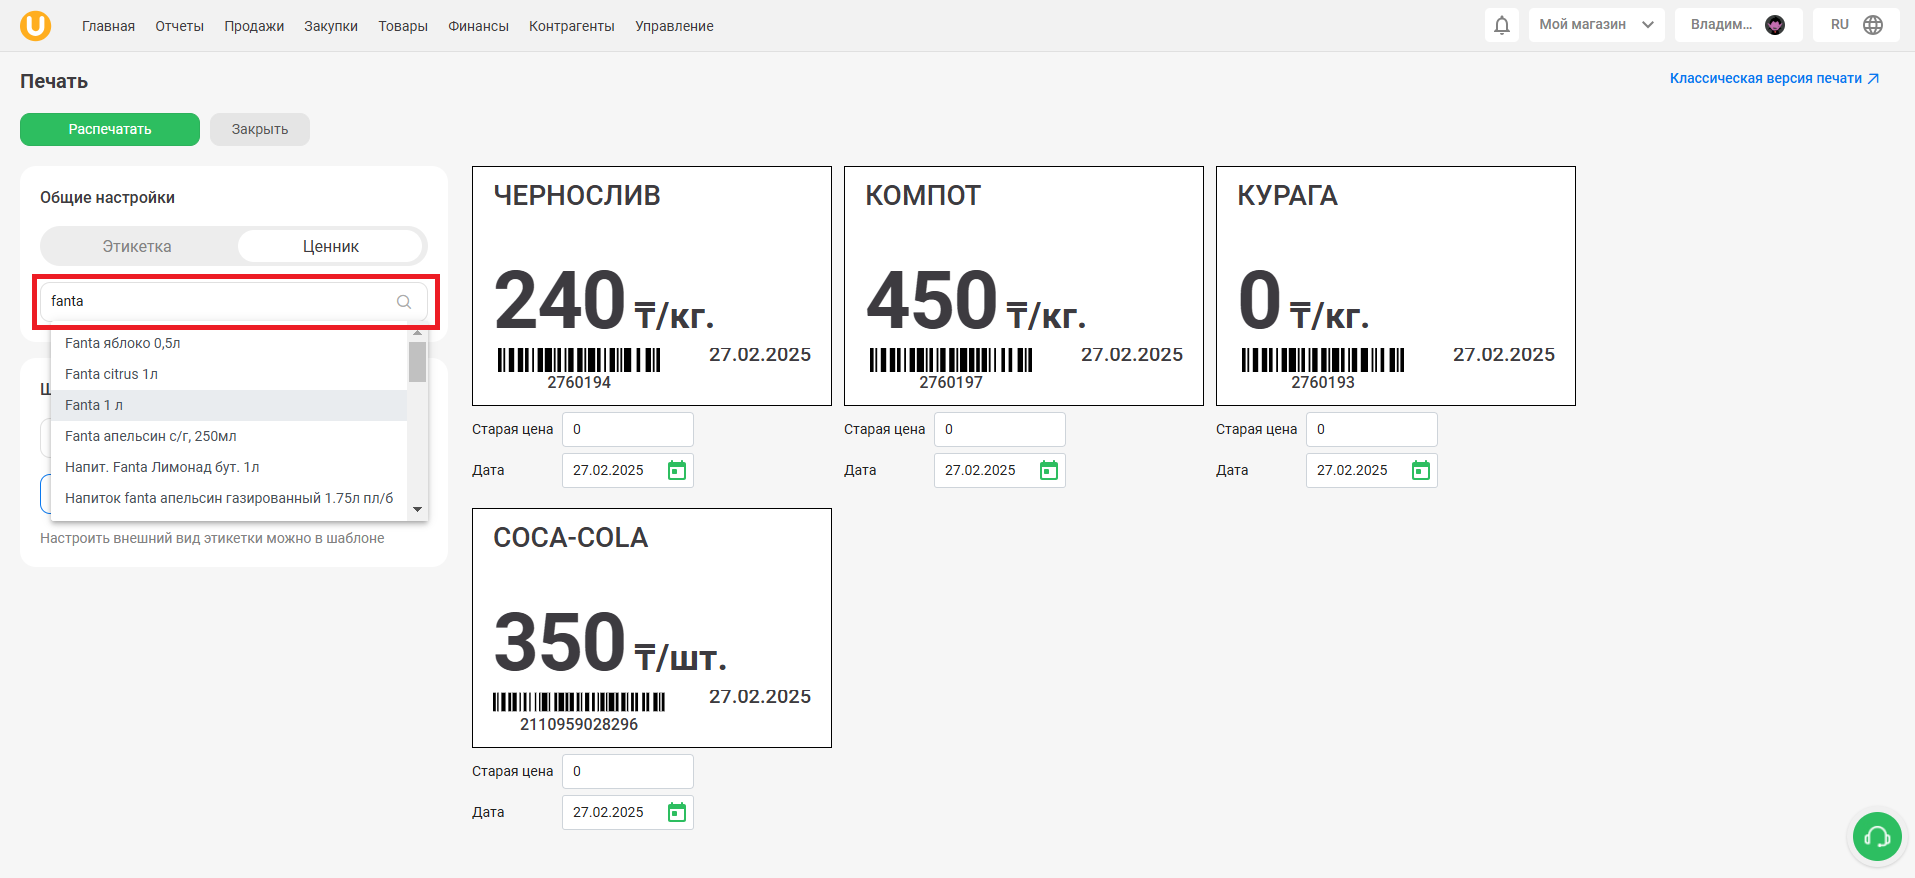1915x878 pixels.
Task: Select Напиток fanta апельсин газированный 1.75л
Action: (x=229, y=498)
